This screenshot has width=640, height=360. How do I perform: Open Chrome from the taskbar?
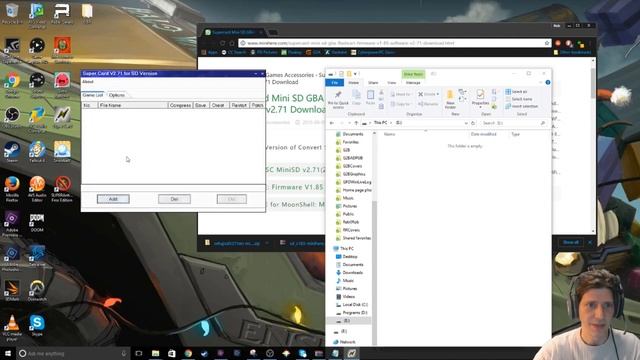[x=188, y=353]
